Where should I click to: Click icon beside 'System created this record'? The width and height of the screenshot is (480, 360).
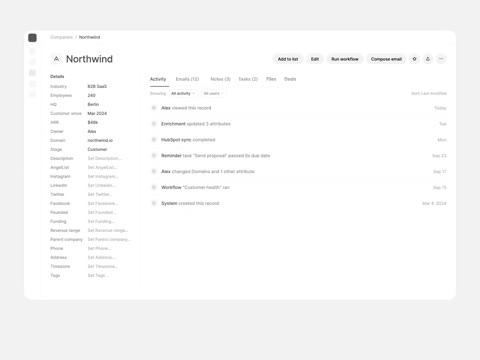coord(154,203)
